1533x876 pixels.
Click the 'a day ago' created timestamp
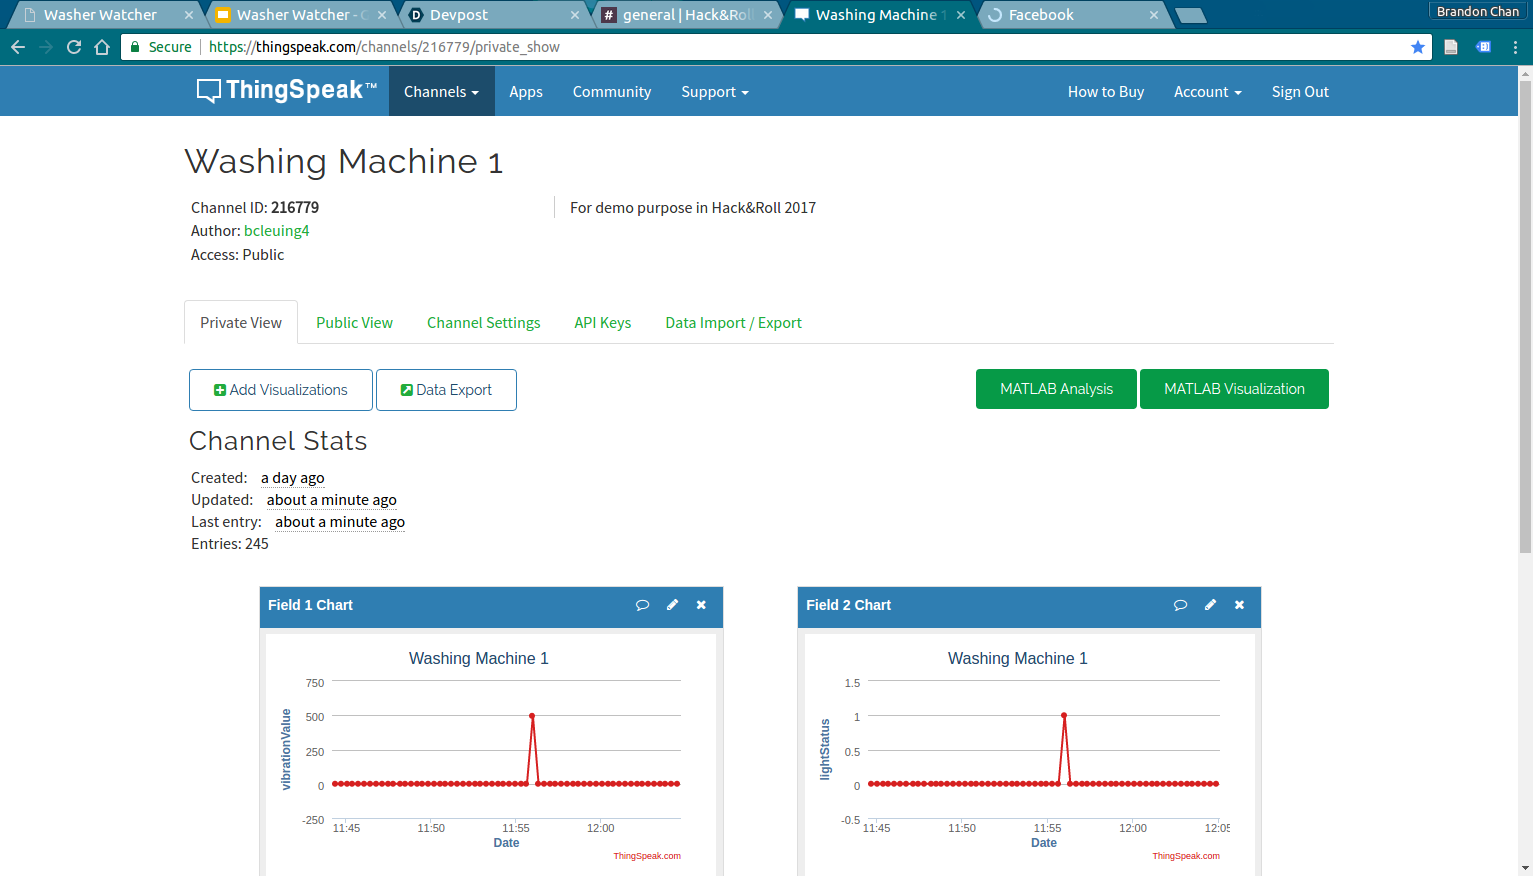(293, 478)
